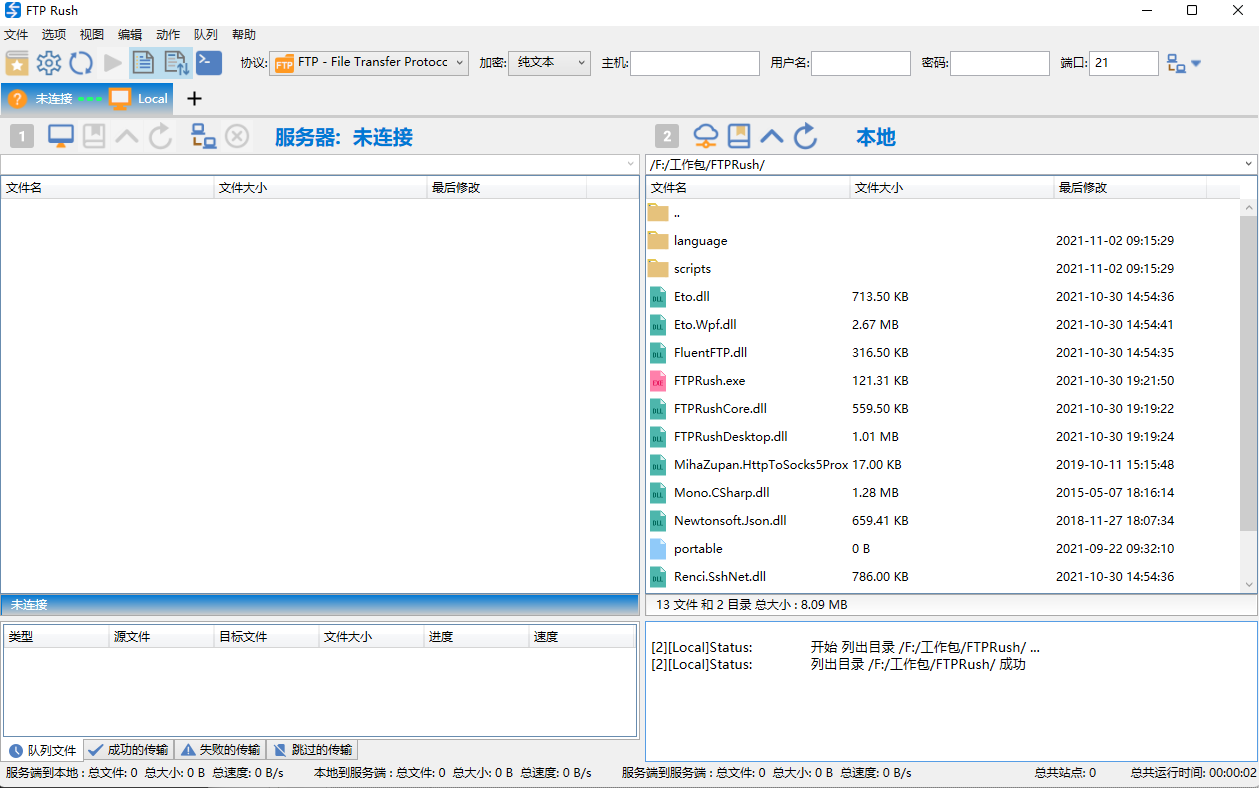
Task: Click the FTP Rush application logo
Action: (x=13, y=11)
